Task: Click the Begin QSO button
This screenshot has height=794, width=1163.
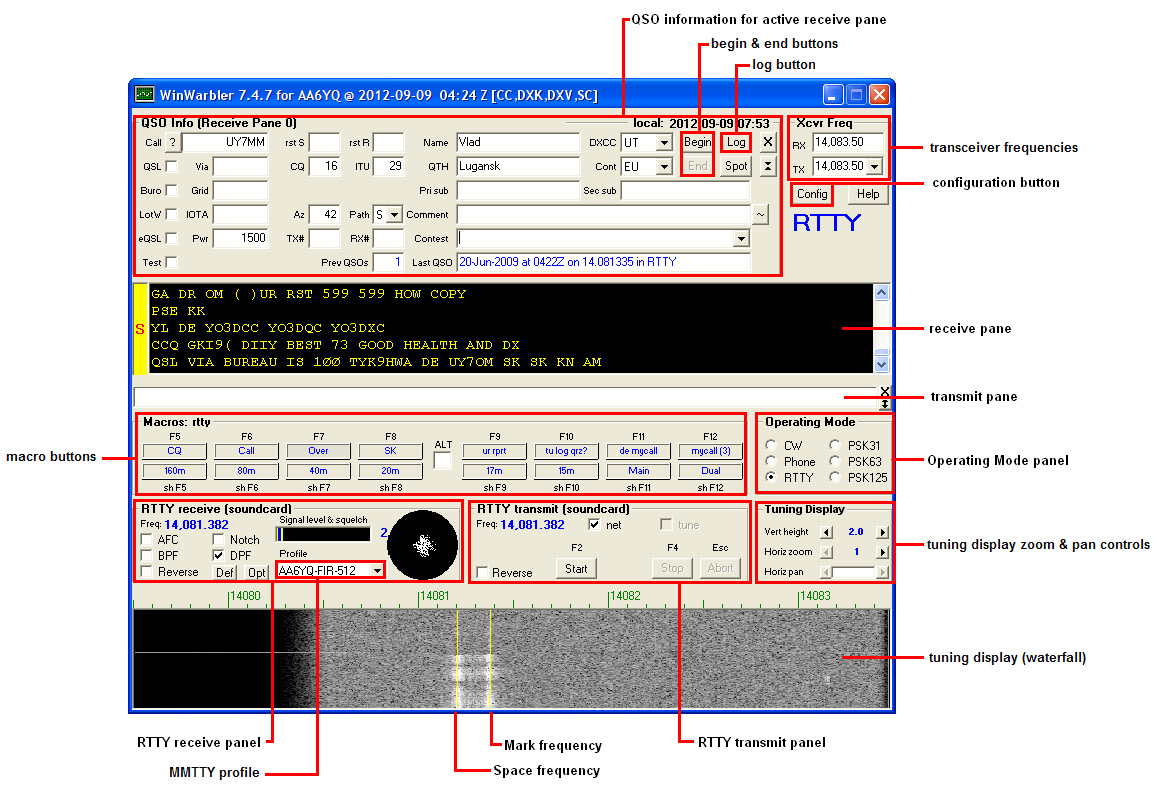Action: 697,142
